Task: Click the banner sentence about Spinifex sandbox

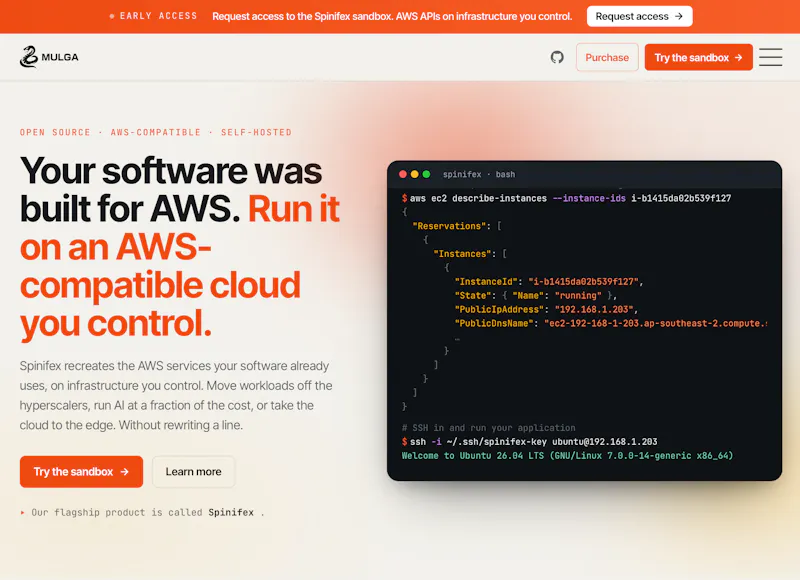Action: (x=392, y=16)
